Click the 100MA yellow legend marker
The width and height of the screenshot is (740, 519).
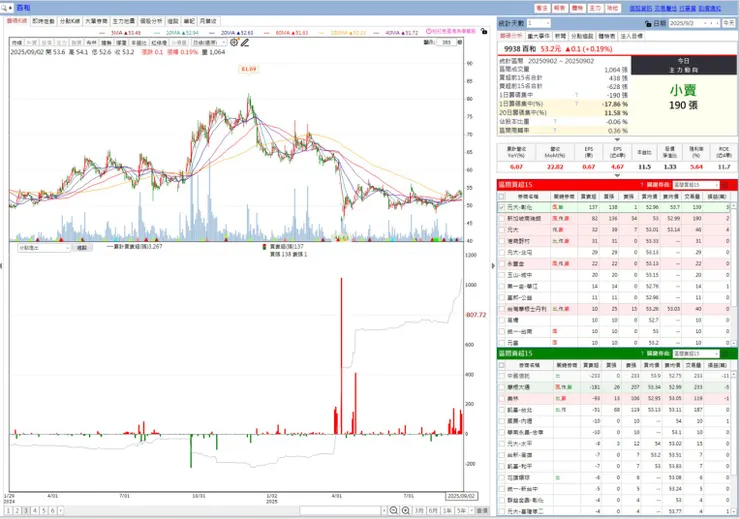pos(322,33)
